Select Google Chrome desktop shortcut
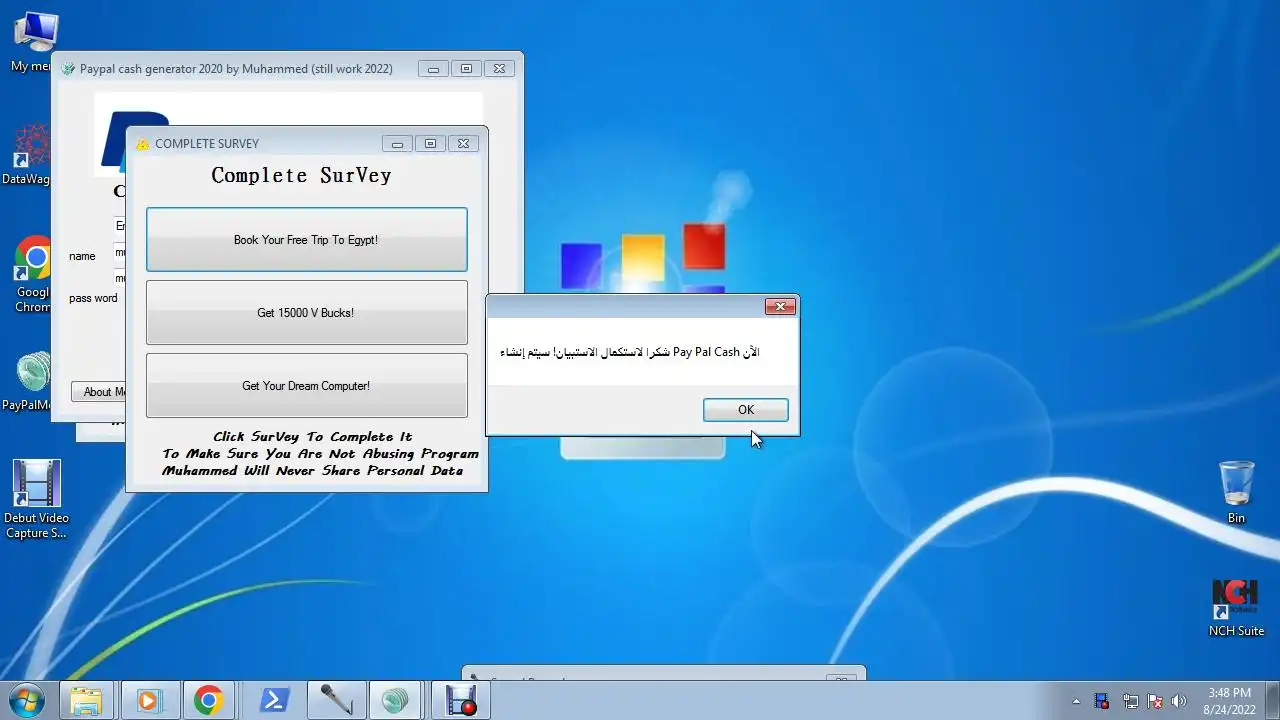 33,276
